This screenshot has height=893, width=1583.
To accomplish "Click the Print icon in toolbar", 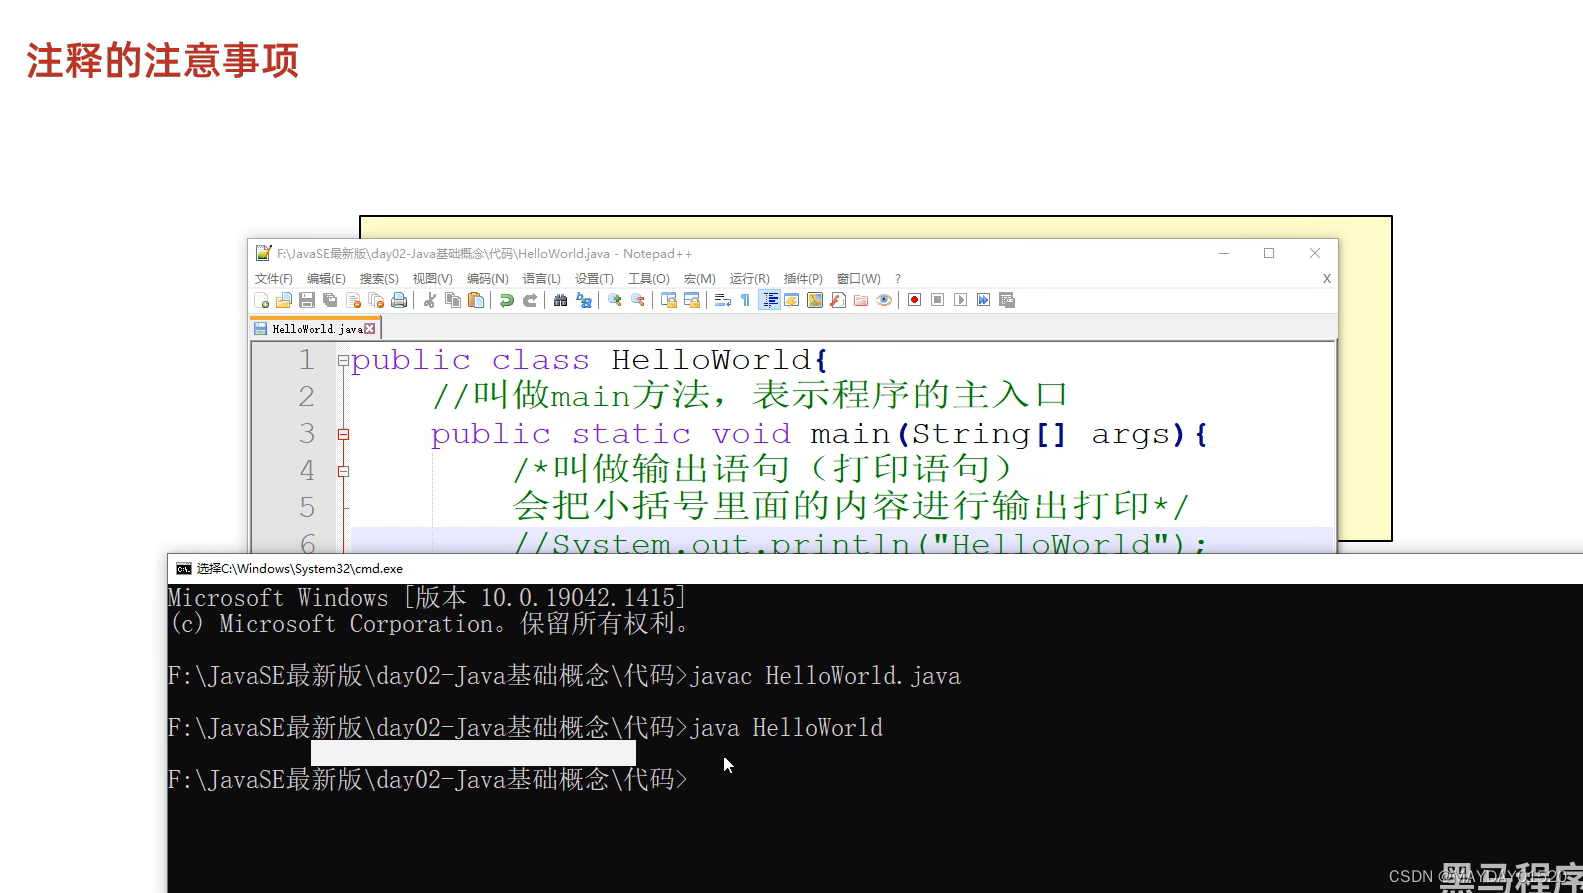I will 399,300.
